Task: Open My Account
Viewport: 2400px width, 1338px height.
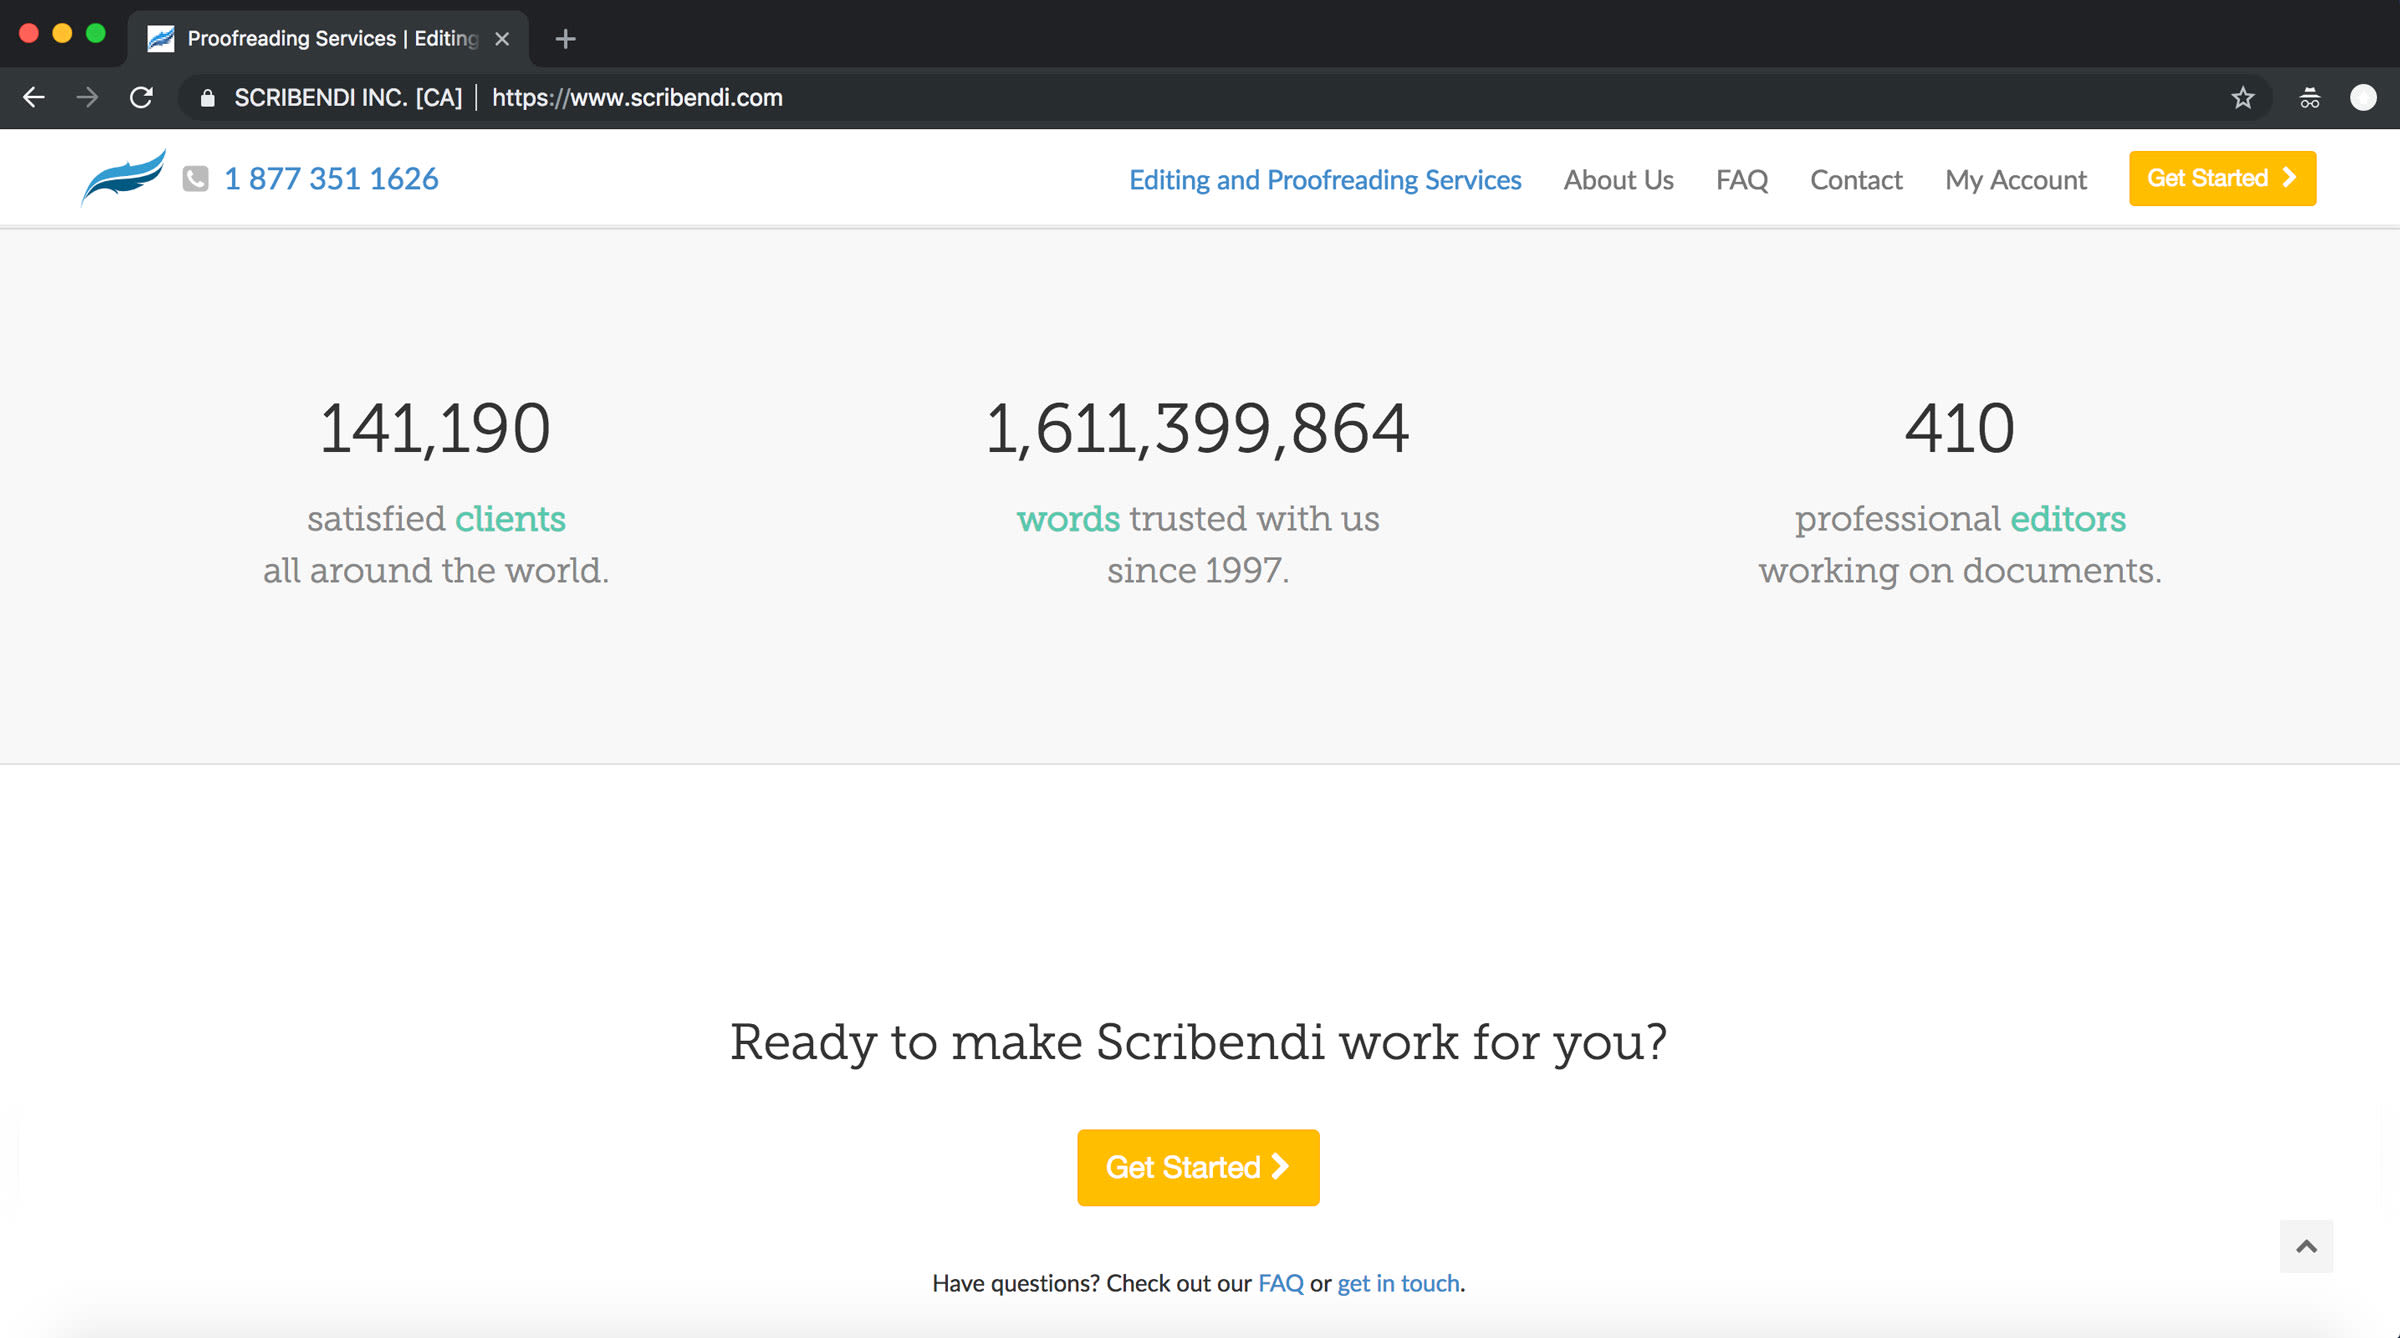Action: point(2015,180)
